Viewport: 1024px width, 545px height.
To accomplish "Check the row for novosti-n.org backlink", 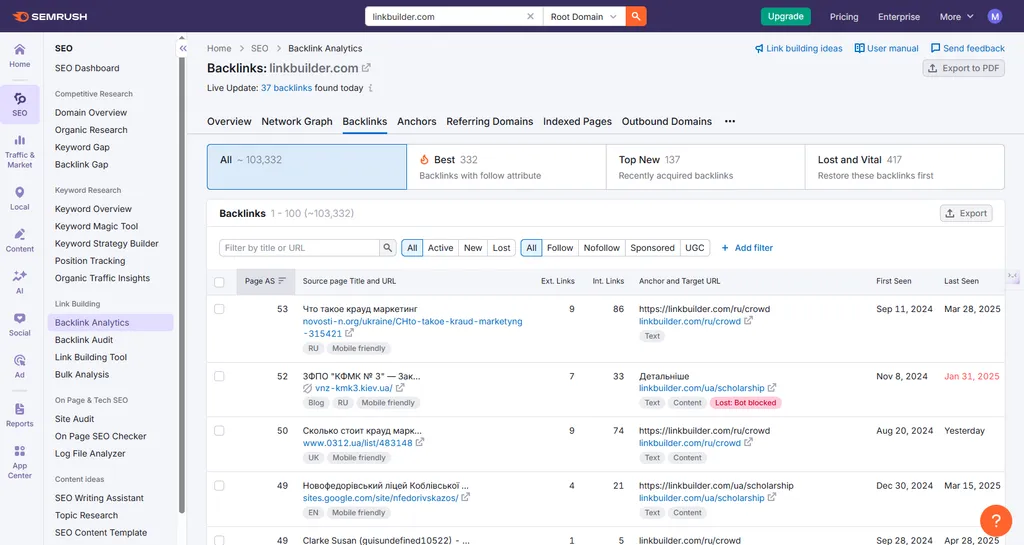I will (x=219, y=309).
